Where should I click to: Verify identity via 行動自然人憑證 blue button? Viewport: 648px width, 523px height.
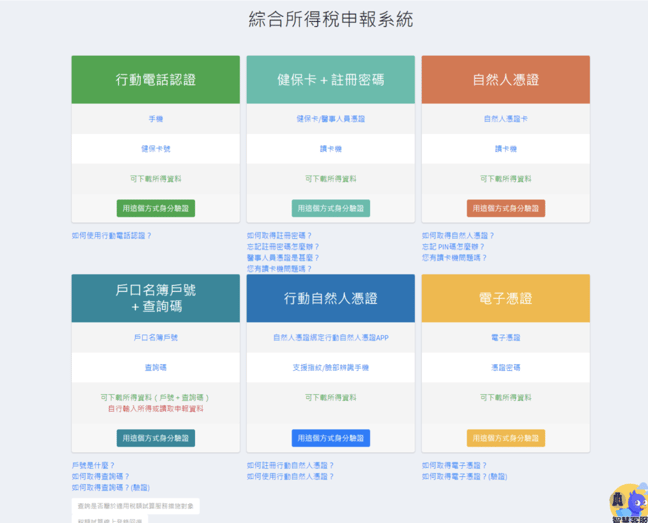pyautogui.click(x=331, y=438)
